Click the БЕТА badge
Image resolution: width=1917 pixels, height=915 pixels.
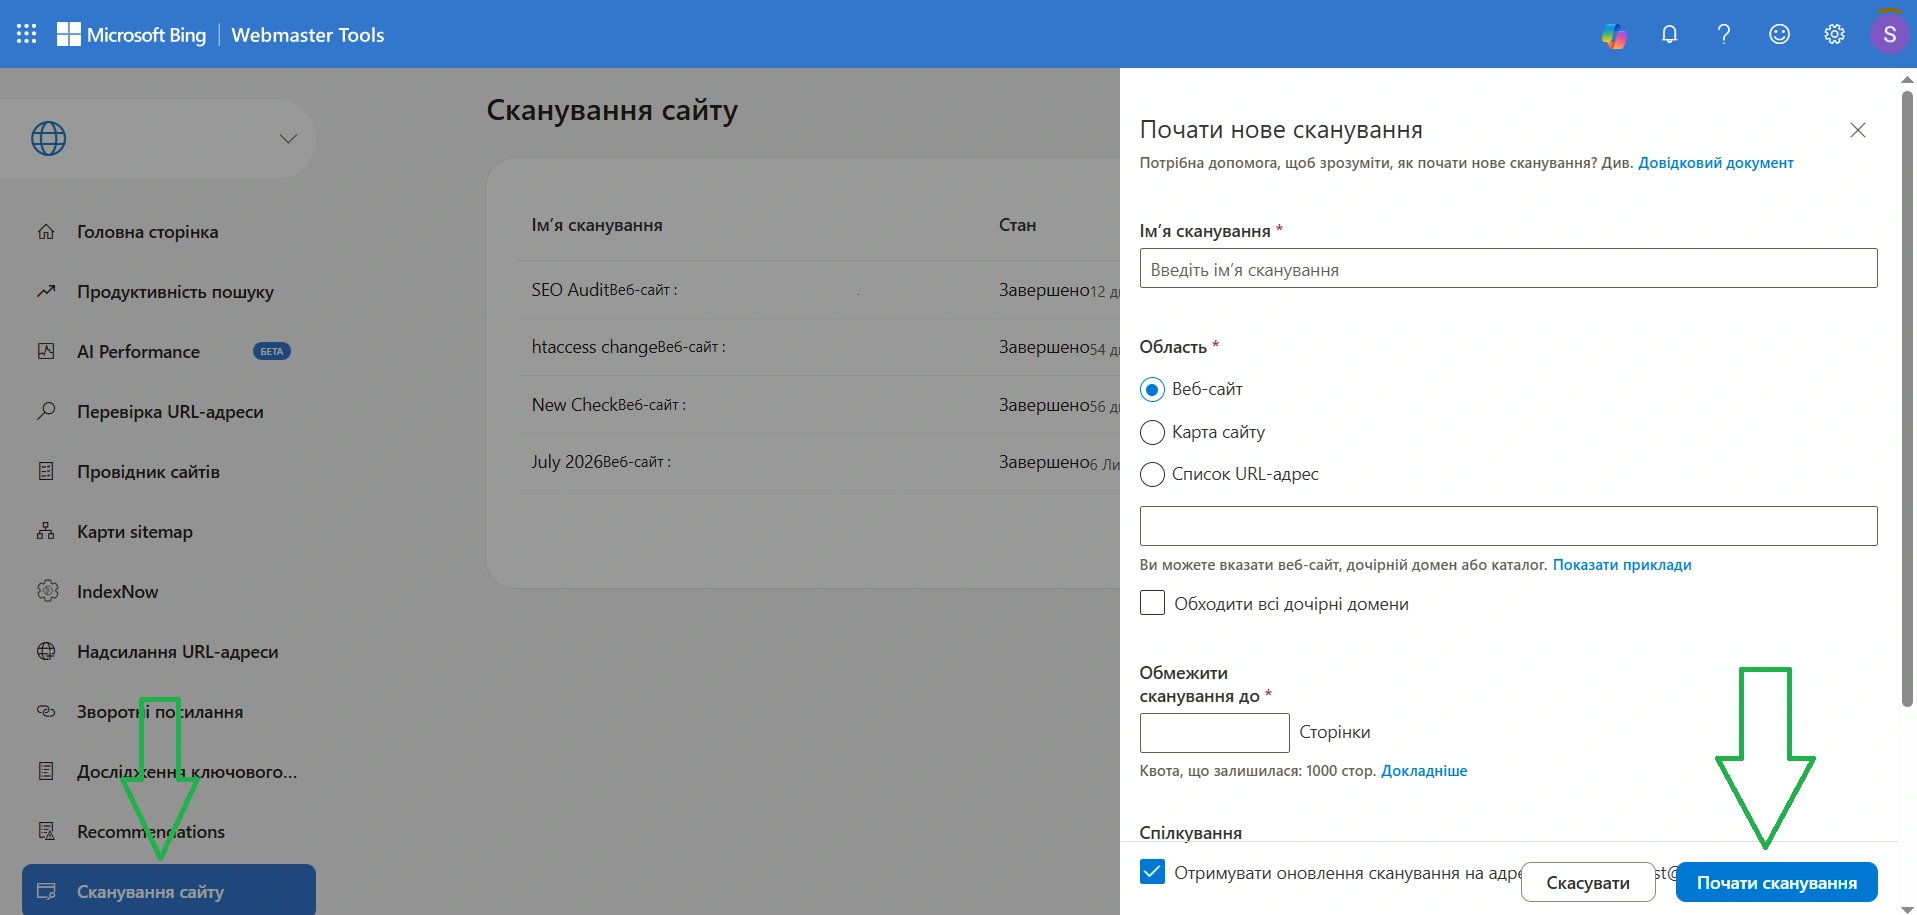coord(272,351)
